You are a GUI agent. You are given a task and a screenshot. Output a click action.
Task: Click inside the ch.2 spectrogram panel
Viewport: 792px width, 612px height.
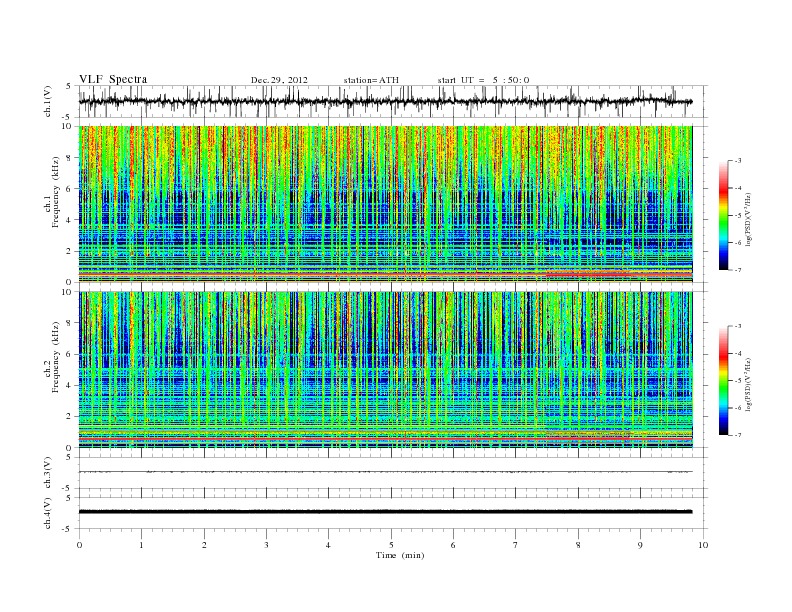385,369
